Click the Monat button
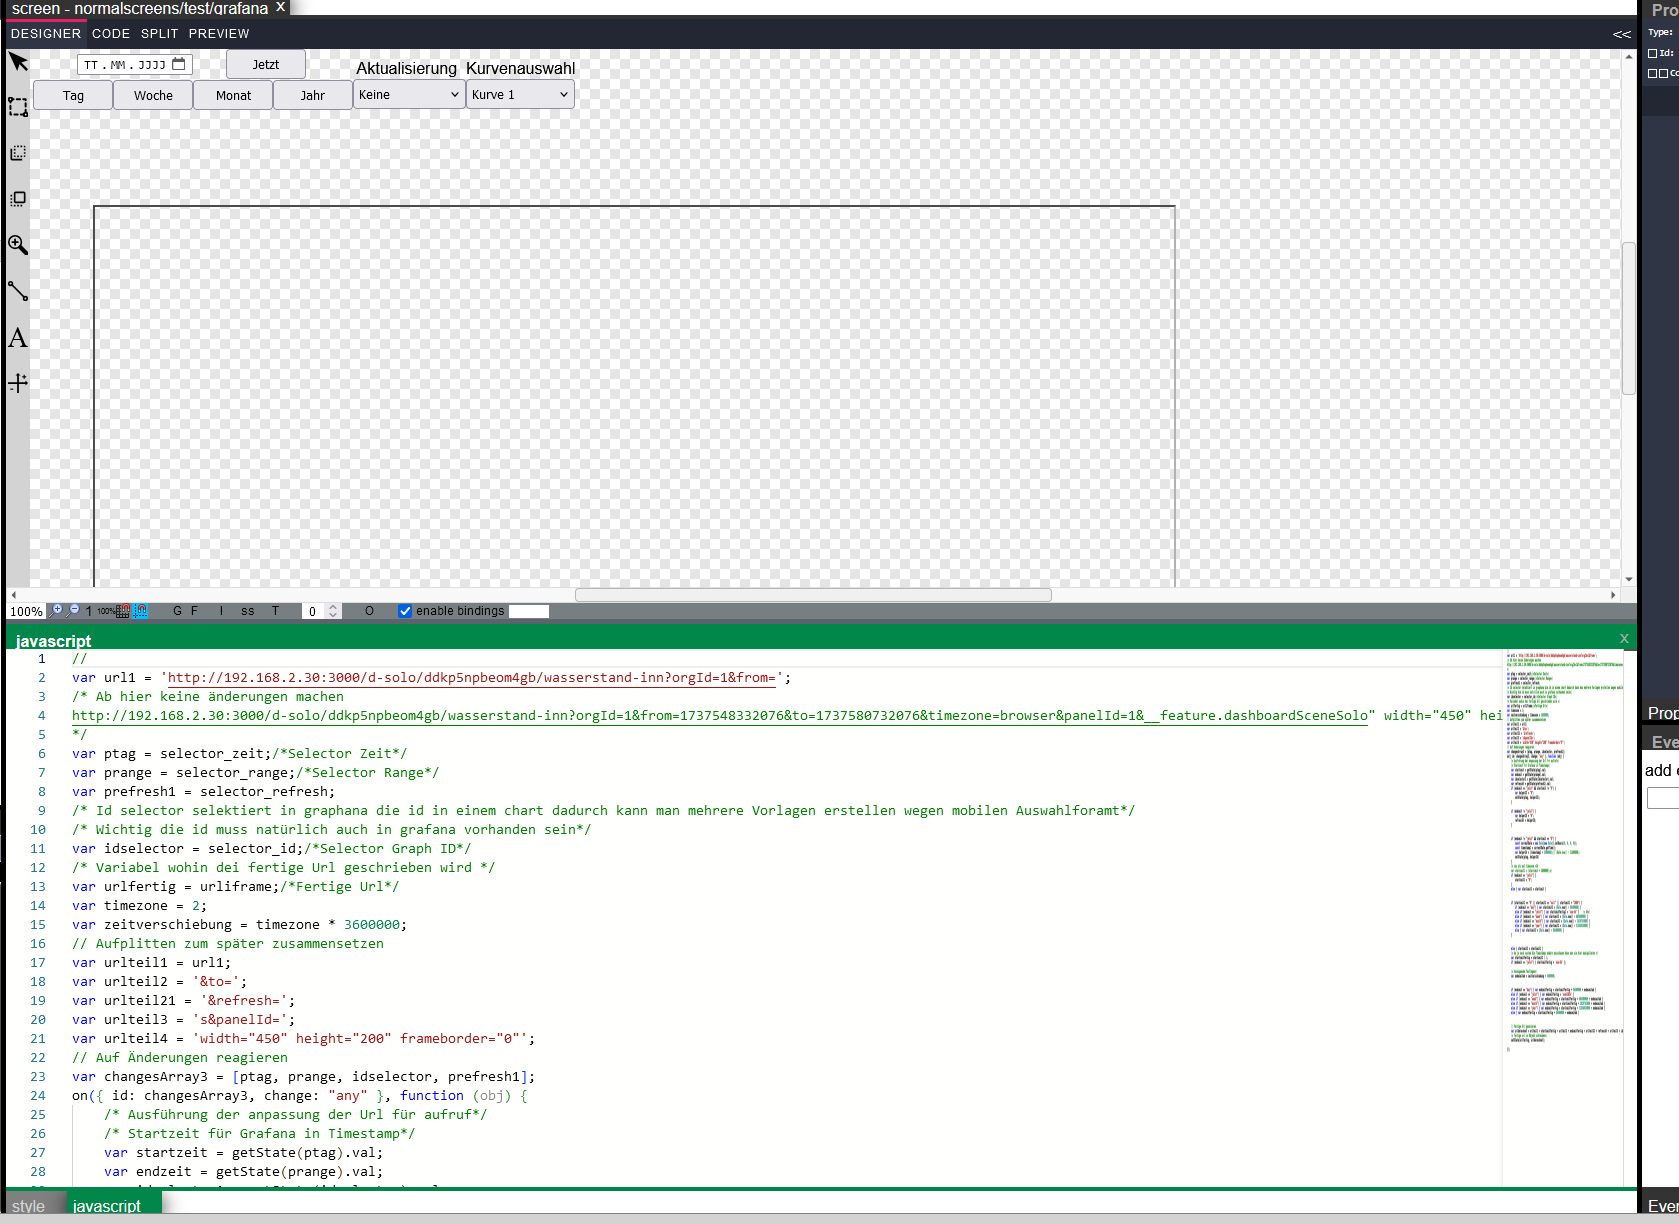The width and height of the screenshot is (1679, 1224). tap(233, 96)
